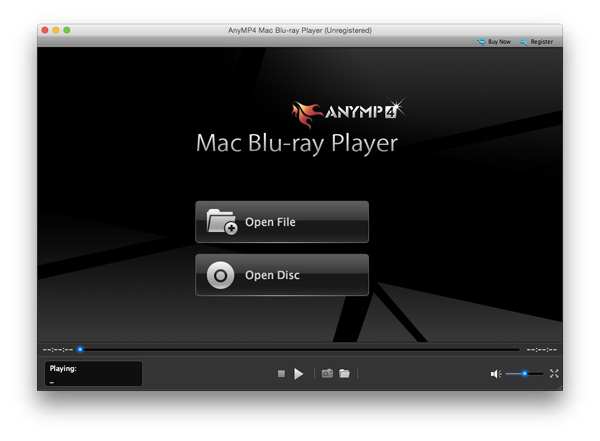Mute audio using the speaker icon
600x441 pixels.
[x=495, y=374]
